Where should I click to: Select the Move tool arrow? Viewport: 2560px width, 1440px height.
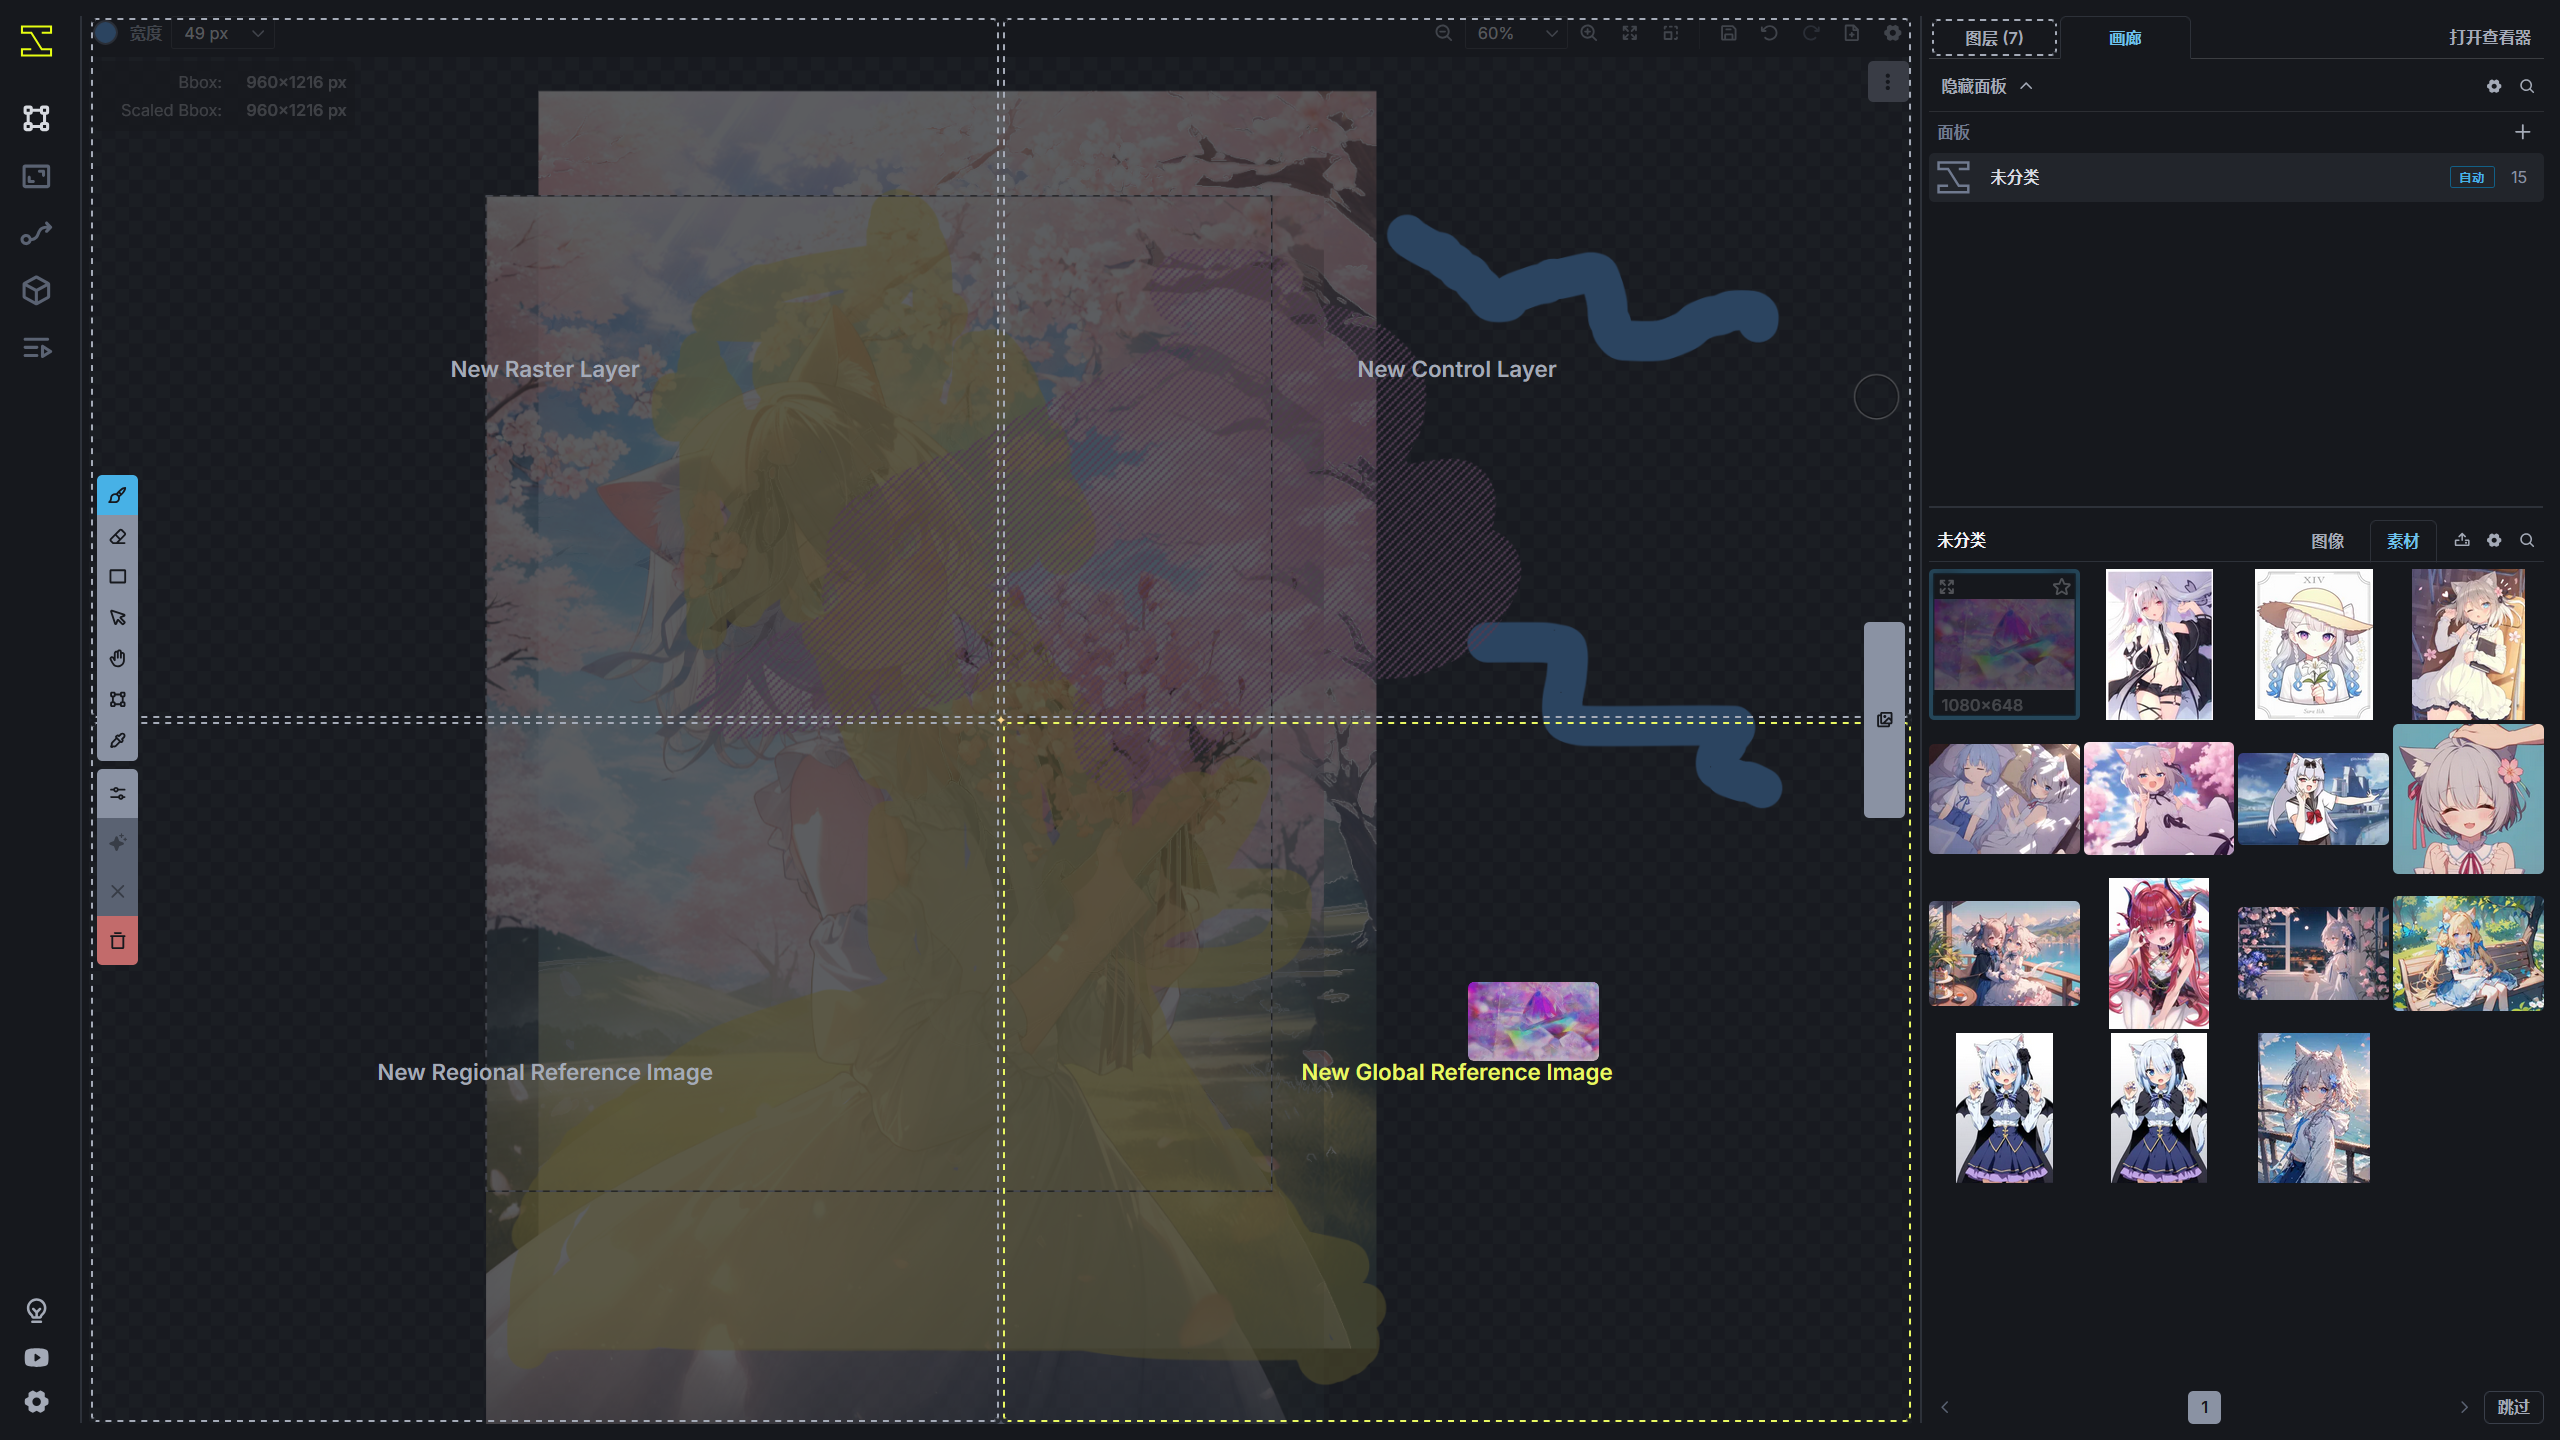117,618
